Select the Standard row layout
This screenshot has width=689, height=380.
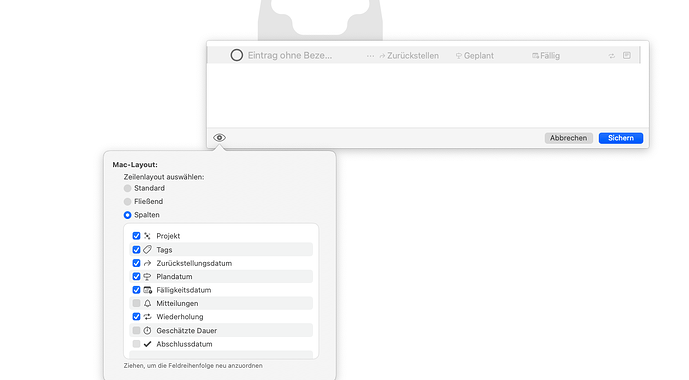pyautogui.click(x=127, y=188)
